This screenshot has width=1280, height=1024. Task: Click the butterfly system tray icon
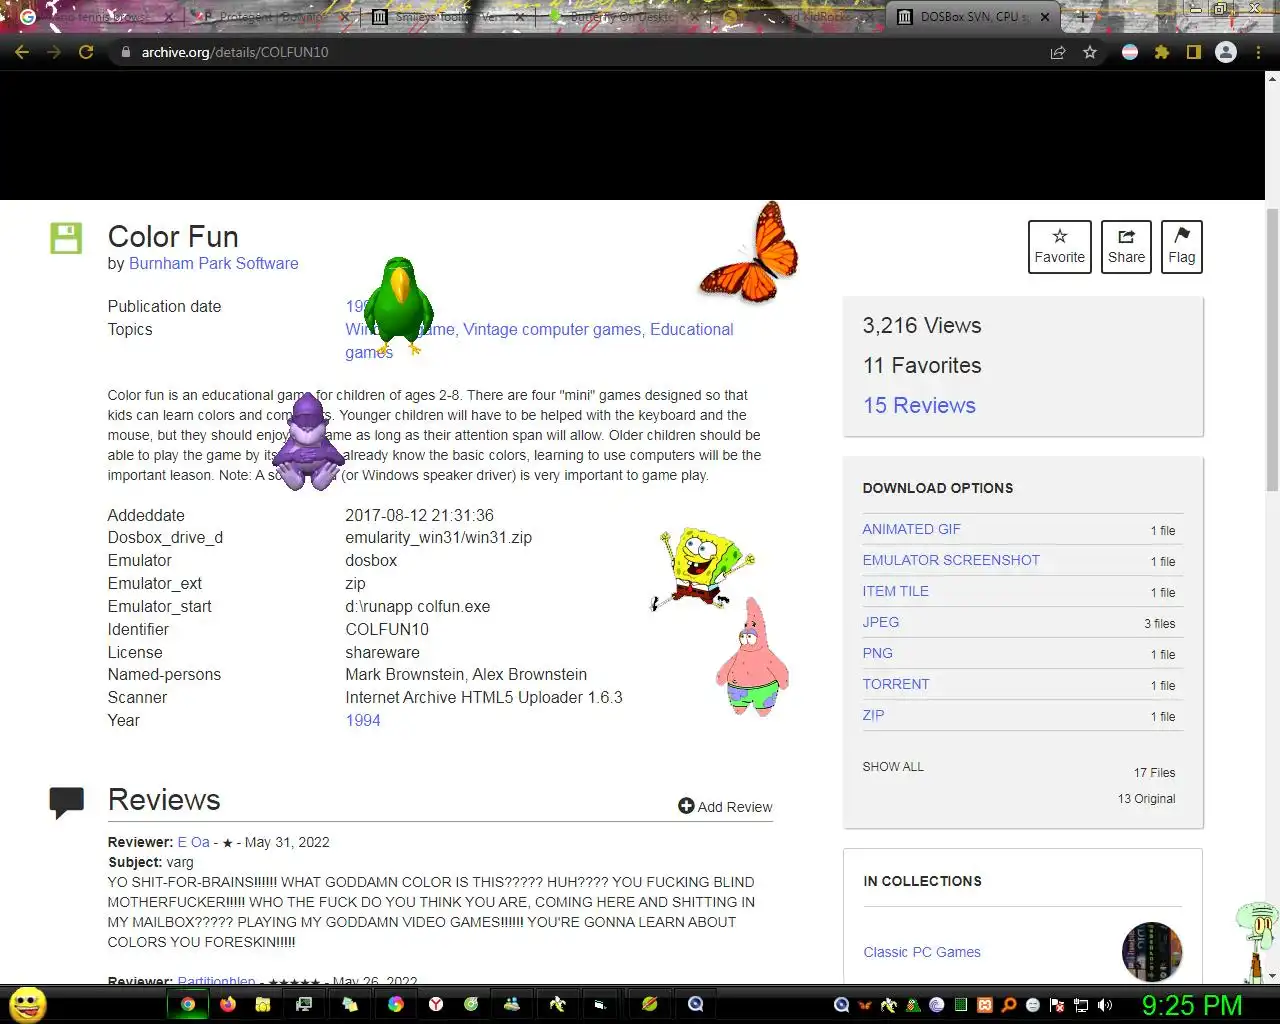866,1005
